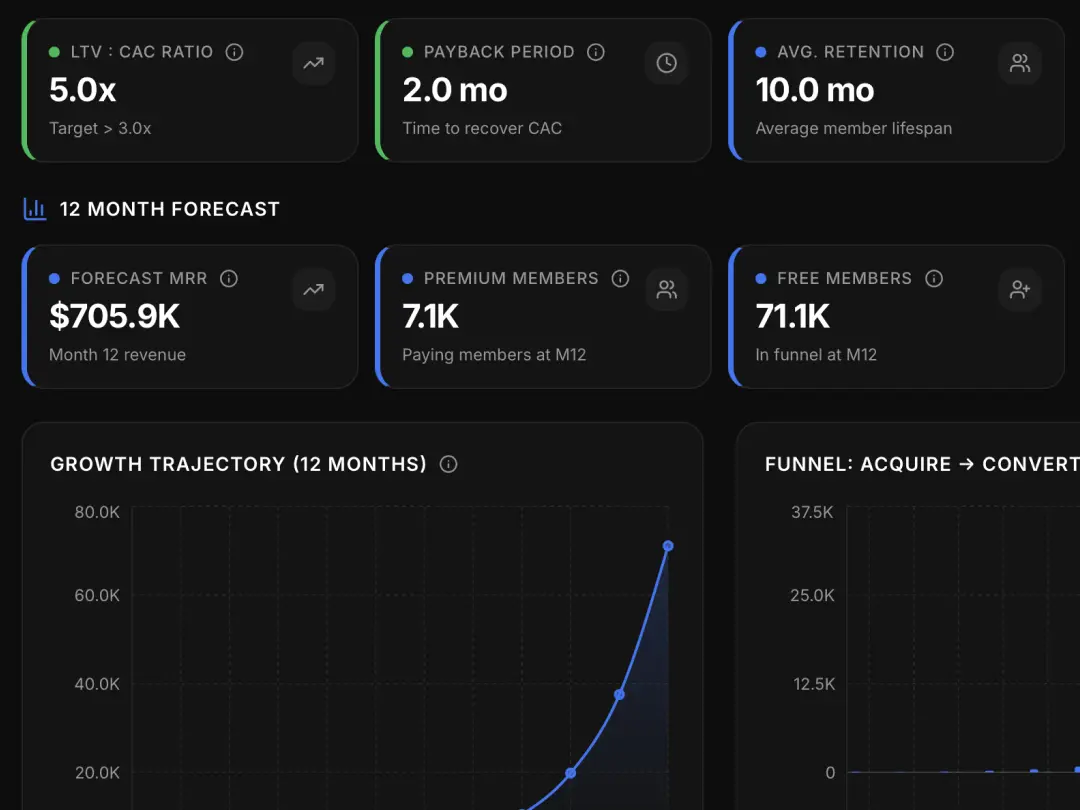
Task: Click the 12 Month Forecast section heading
Action: coord(169,209)
